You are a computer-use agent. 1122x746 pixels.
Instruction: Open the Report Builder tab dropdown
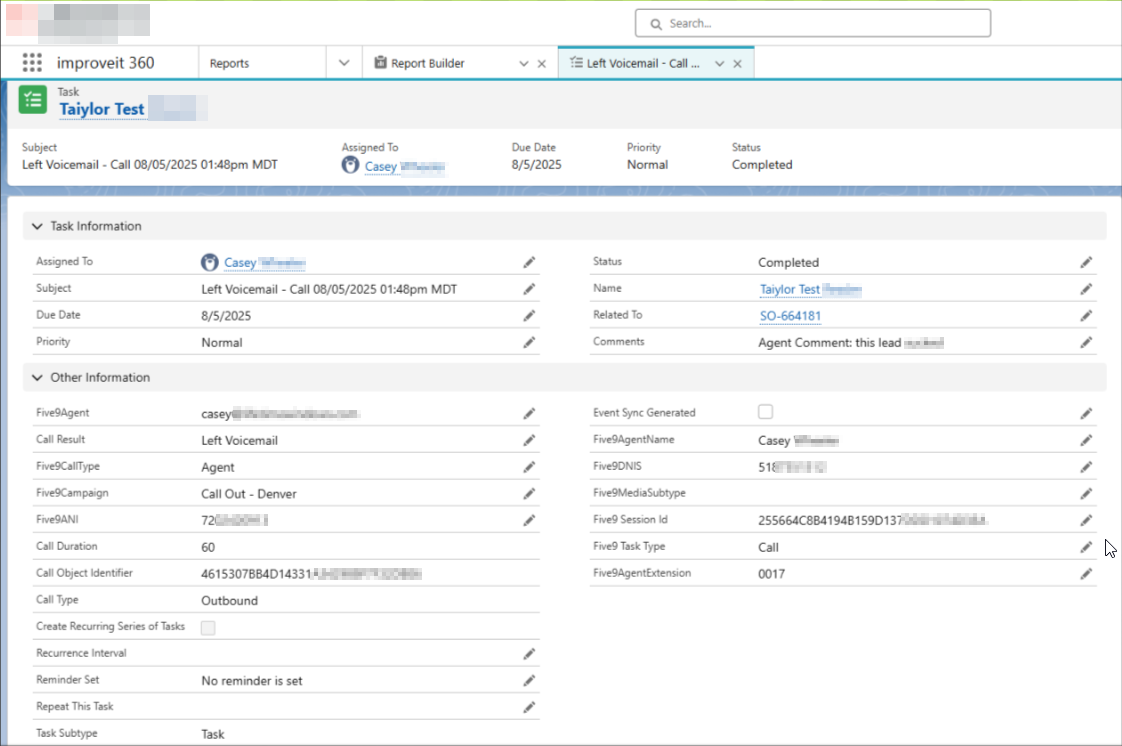coord(524,64)
